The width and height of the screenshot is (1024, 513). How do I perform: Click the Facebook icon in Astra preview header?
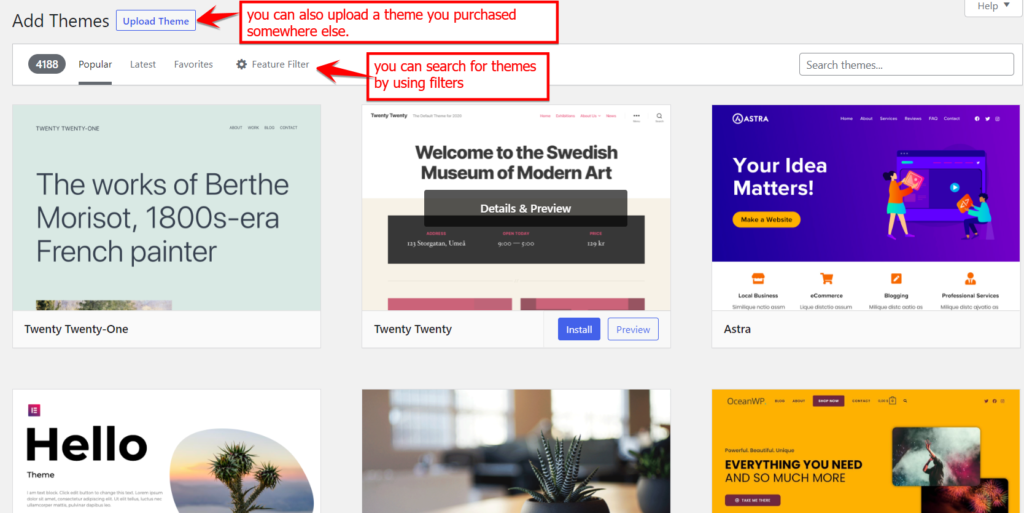[x=977, y=119]
